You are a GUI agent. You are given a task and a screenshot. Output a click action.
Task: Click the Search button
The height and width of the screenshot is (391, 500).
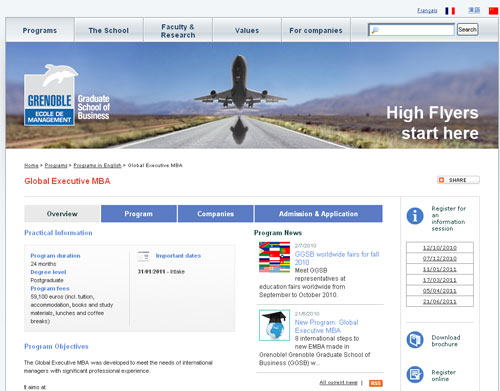tap(467, 30)
